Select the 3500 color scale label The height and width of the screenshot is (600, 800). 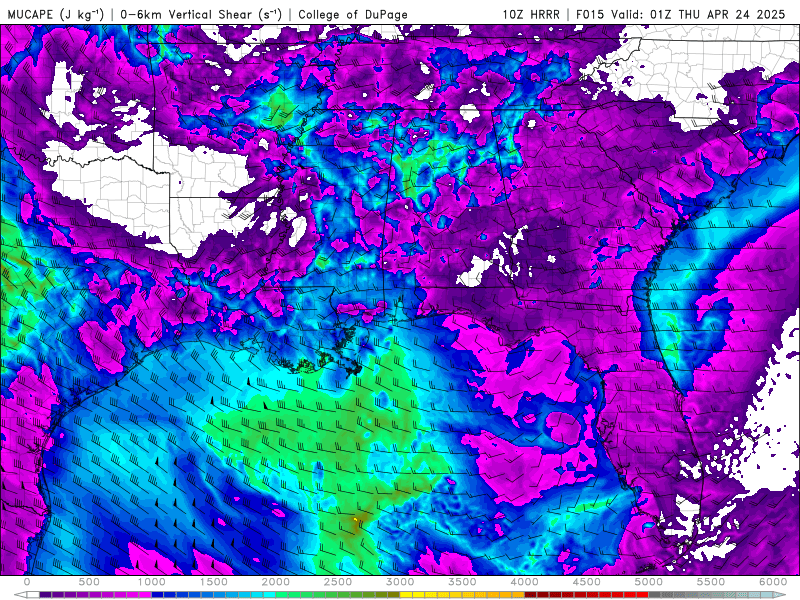(463, 582)
